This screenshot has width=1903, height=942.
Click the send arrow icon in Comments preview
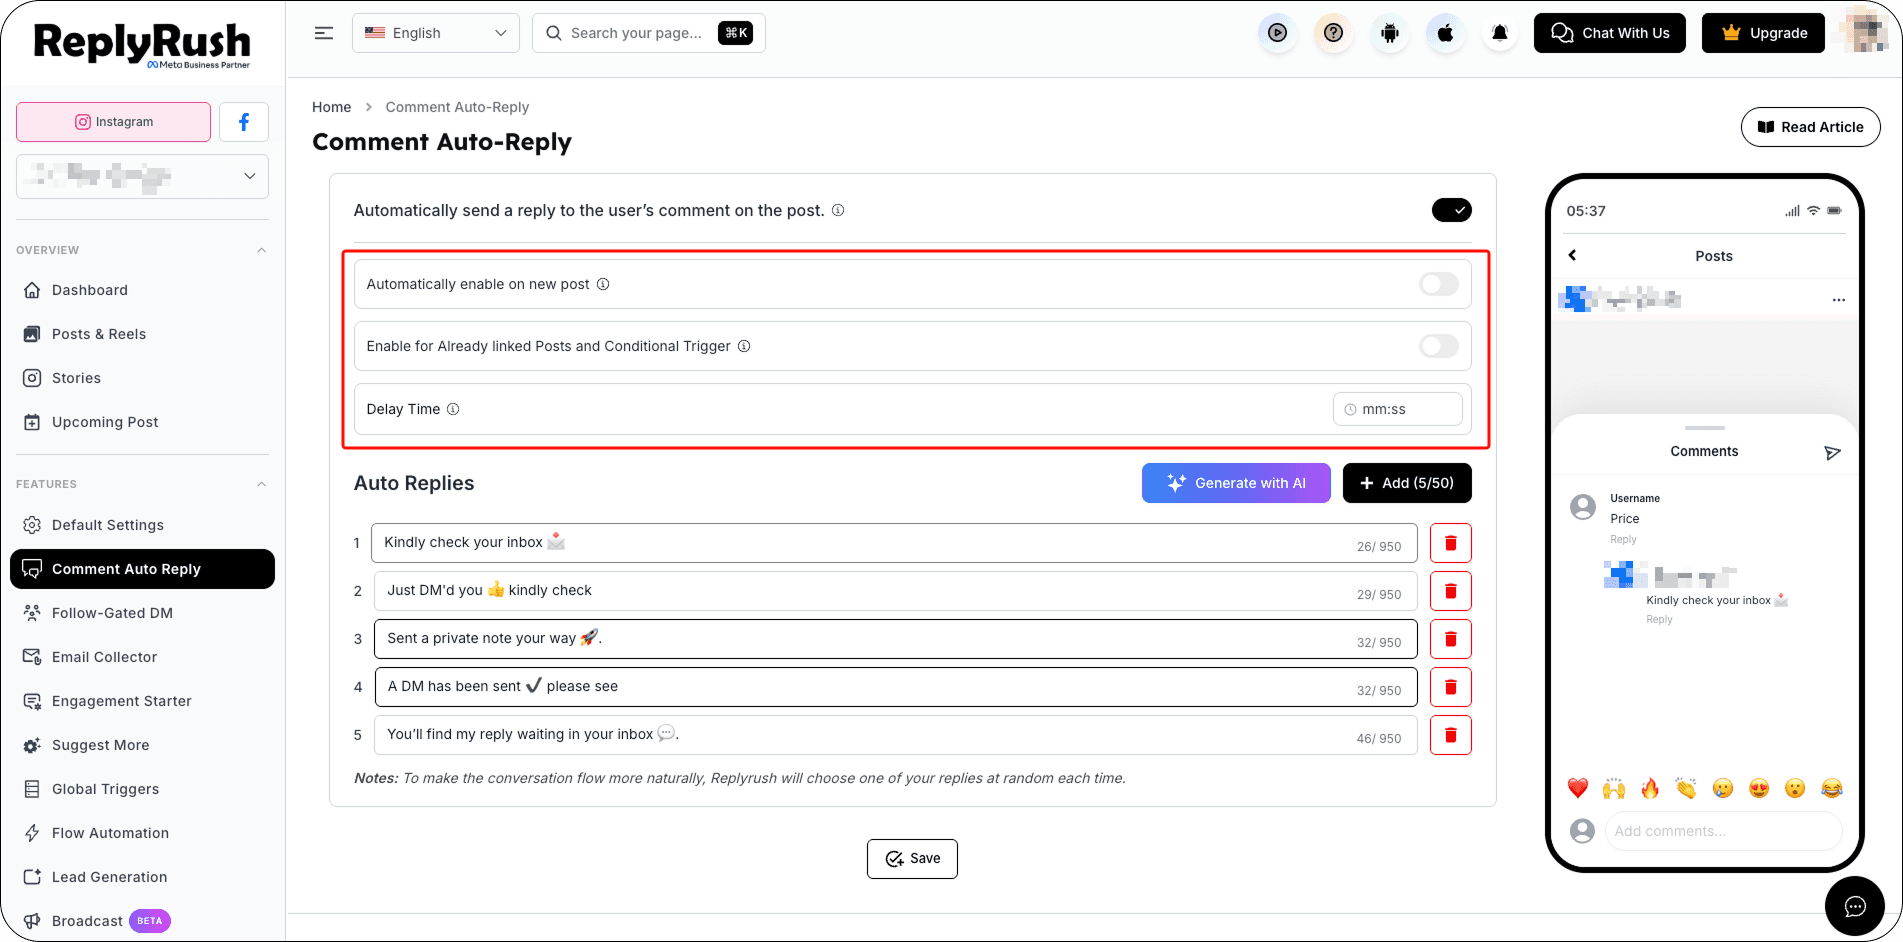click(x=1832, y=453)
